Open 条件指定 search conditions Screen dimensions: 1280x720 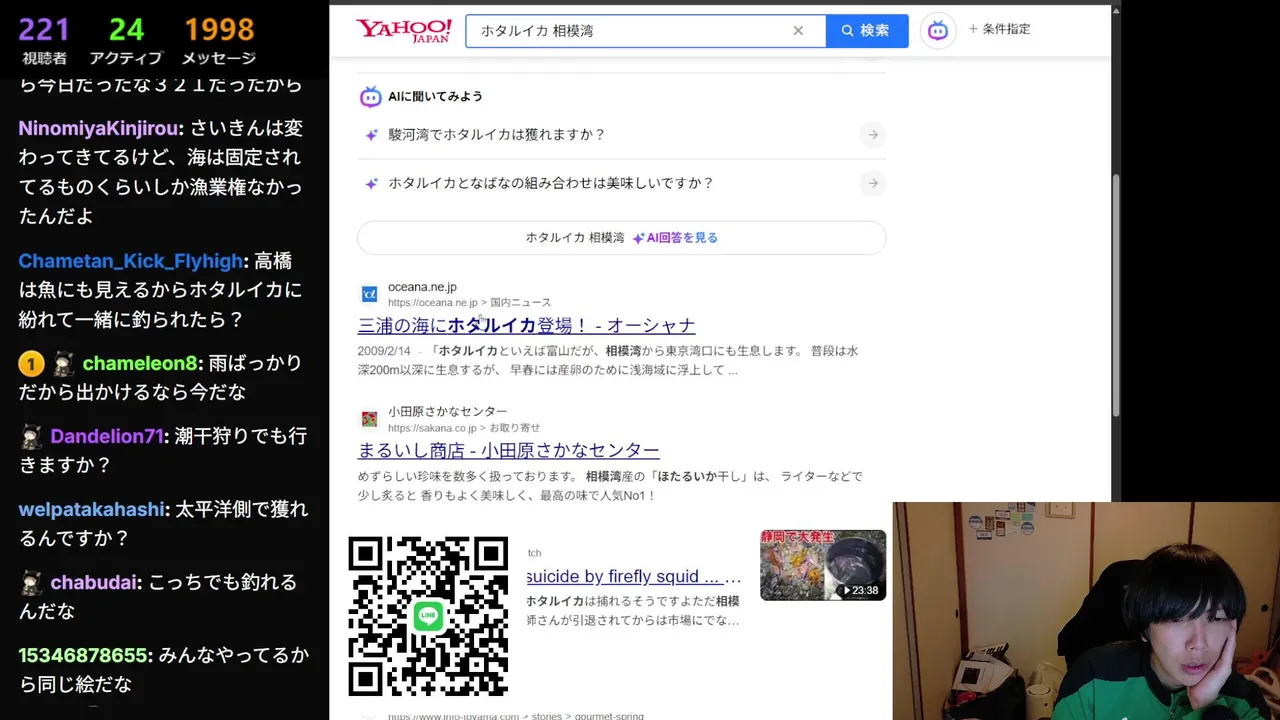pos(999,29)
